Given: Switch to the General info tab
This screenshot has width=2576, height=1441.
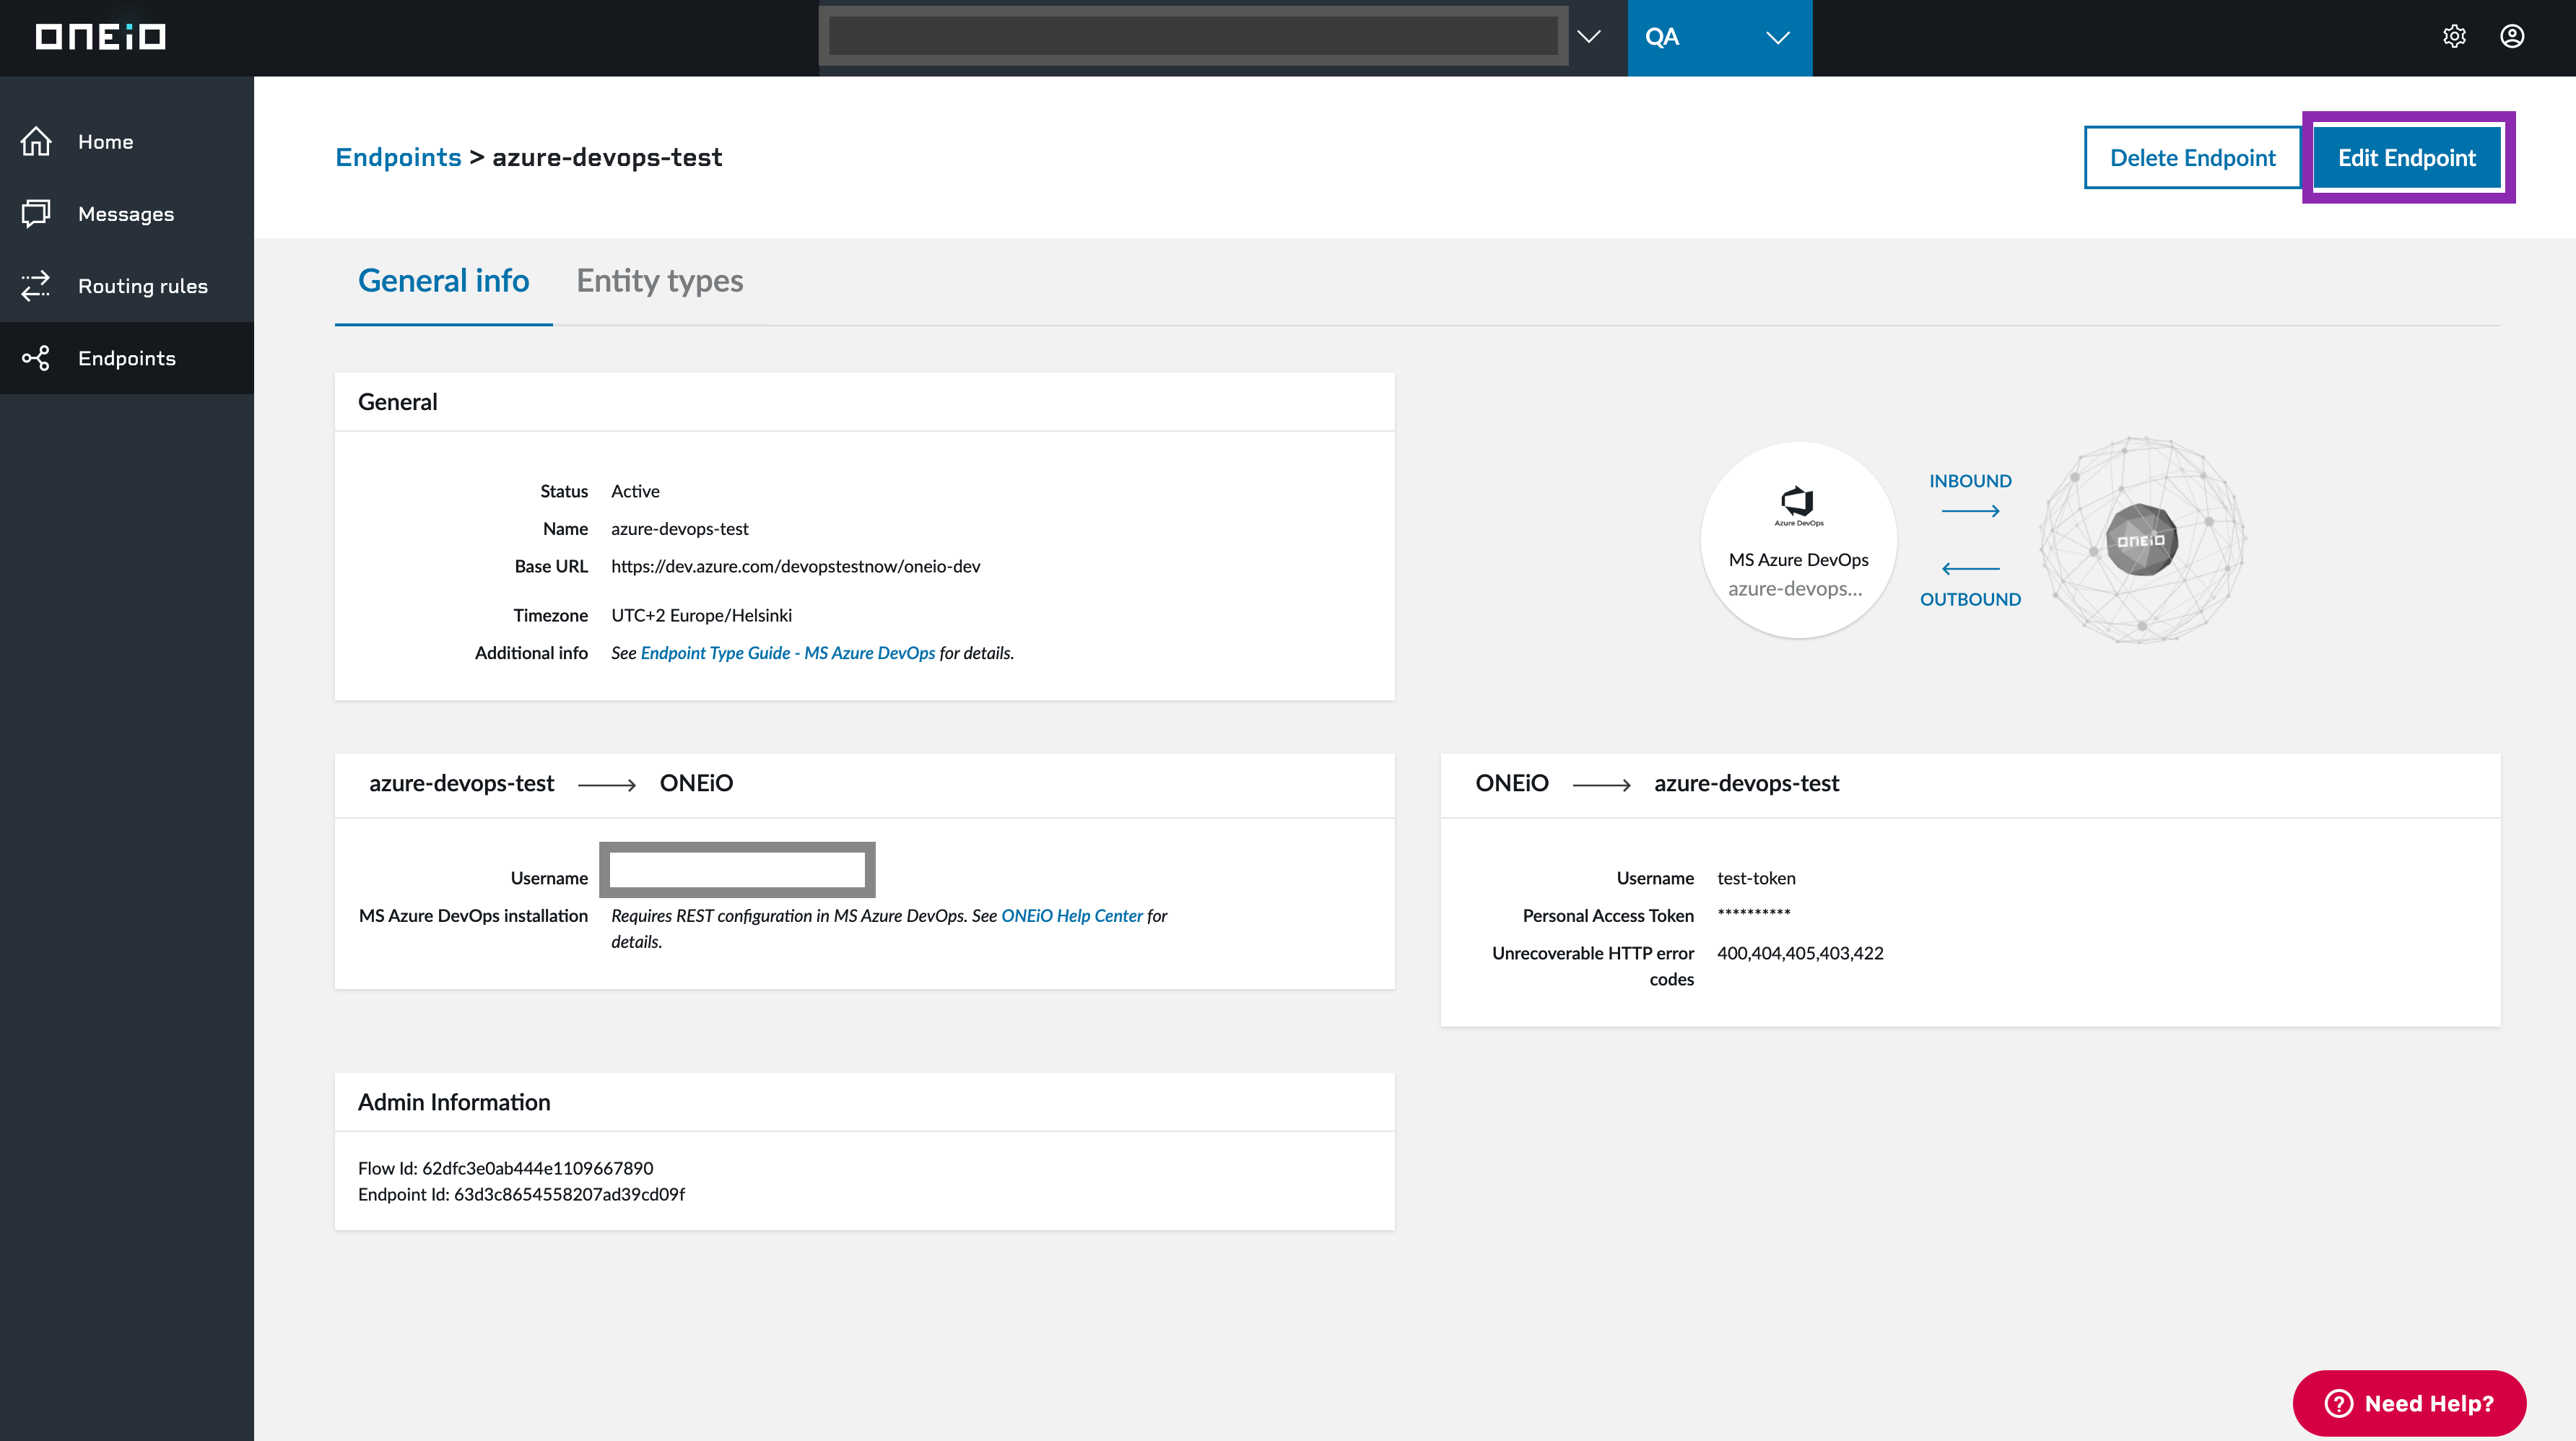Looking at the screenshot, I should point(443,281).
